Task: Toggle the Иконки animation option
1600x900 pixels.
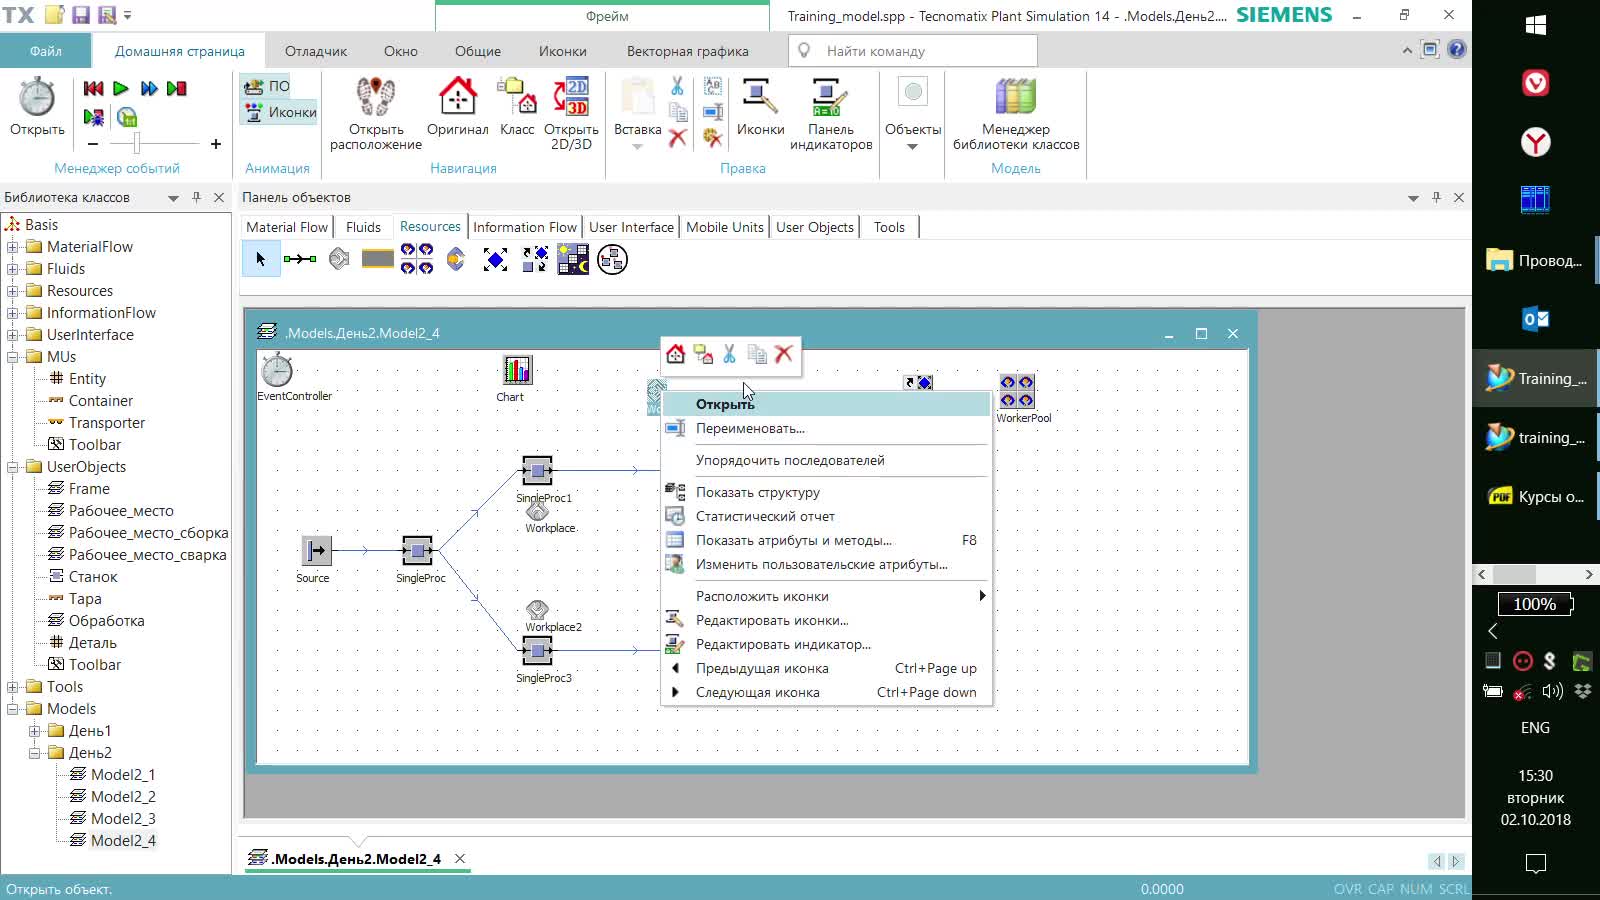Action: (x=281, y=112)
